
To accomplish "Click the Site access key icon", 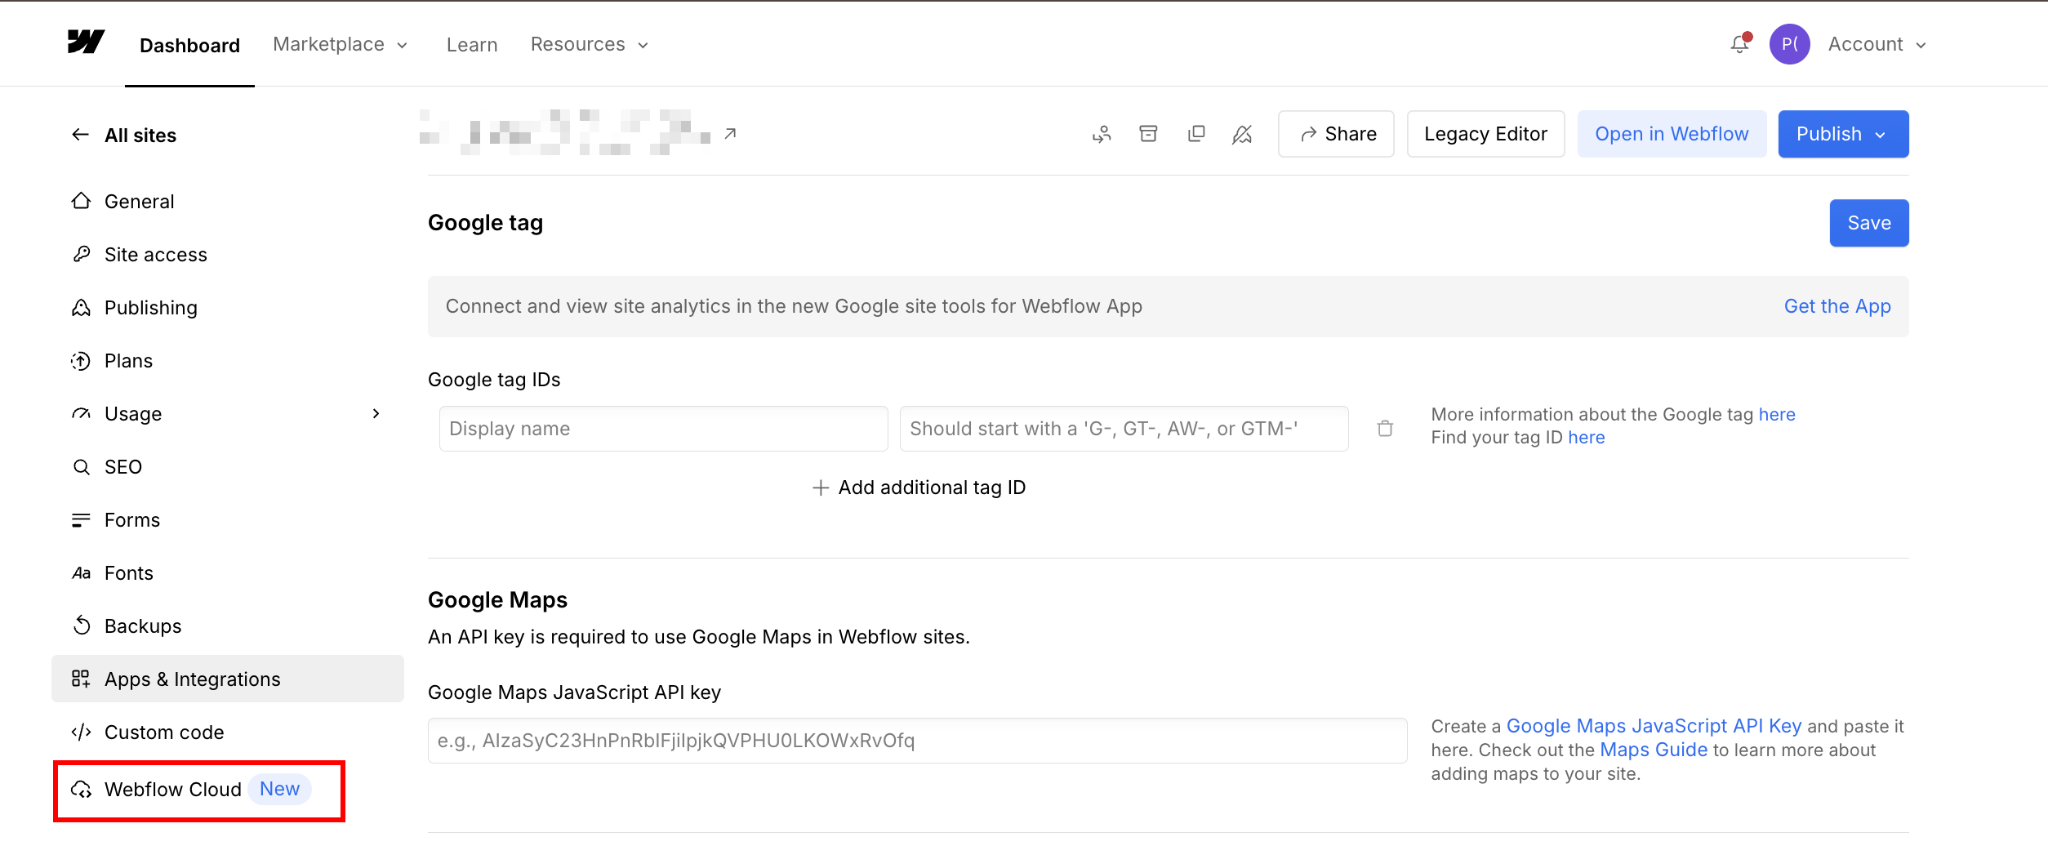I will [81, 254].
